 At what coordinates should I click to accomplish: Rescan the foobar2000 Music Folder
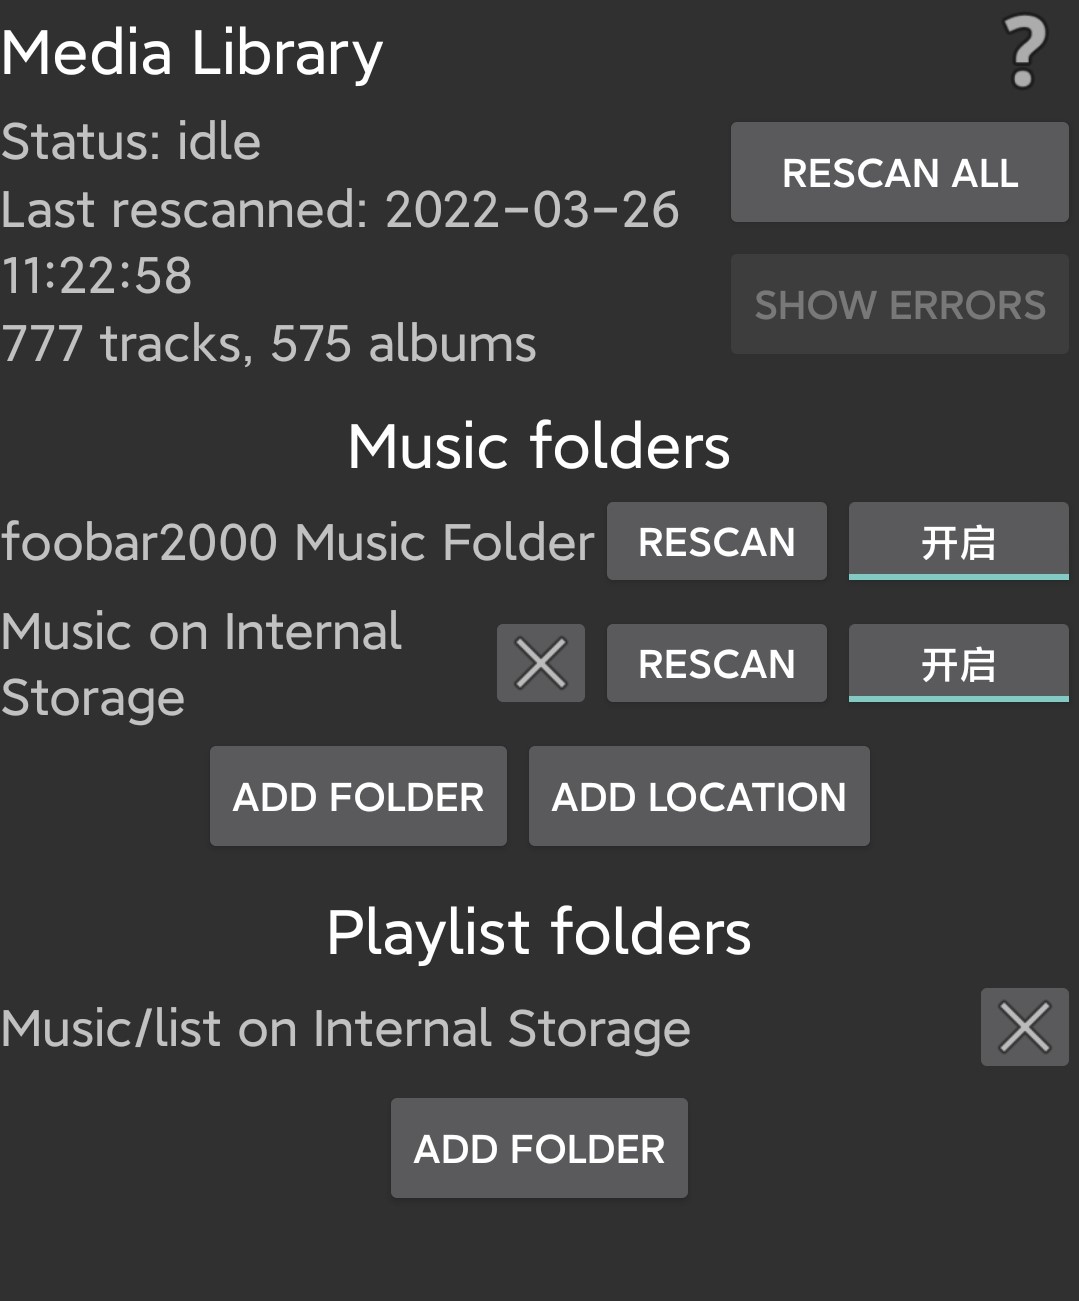click(717, 541)
